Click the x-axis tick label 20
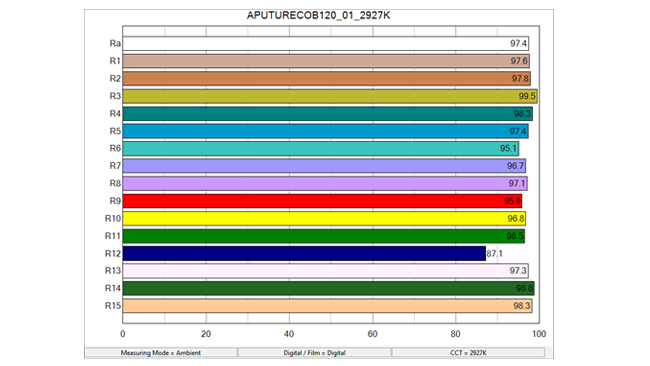 206,334
